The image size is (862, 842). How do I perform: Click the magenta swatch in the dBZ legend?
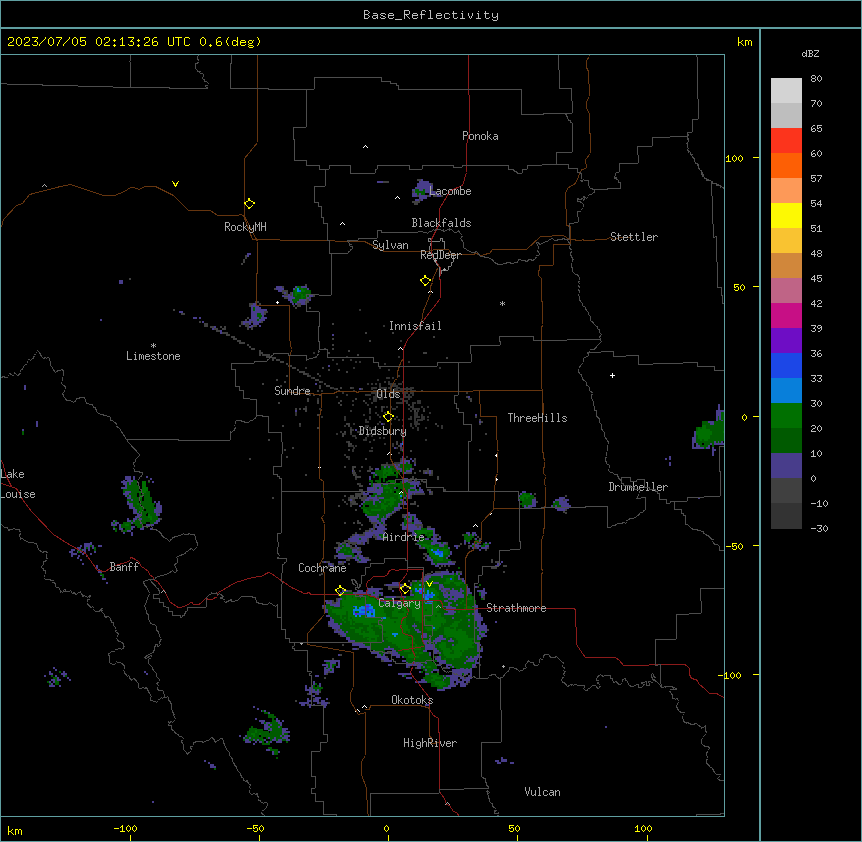786,315
